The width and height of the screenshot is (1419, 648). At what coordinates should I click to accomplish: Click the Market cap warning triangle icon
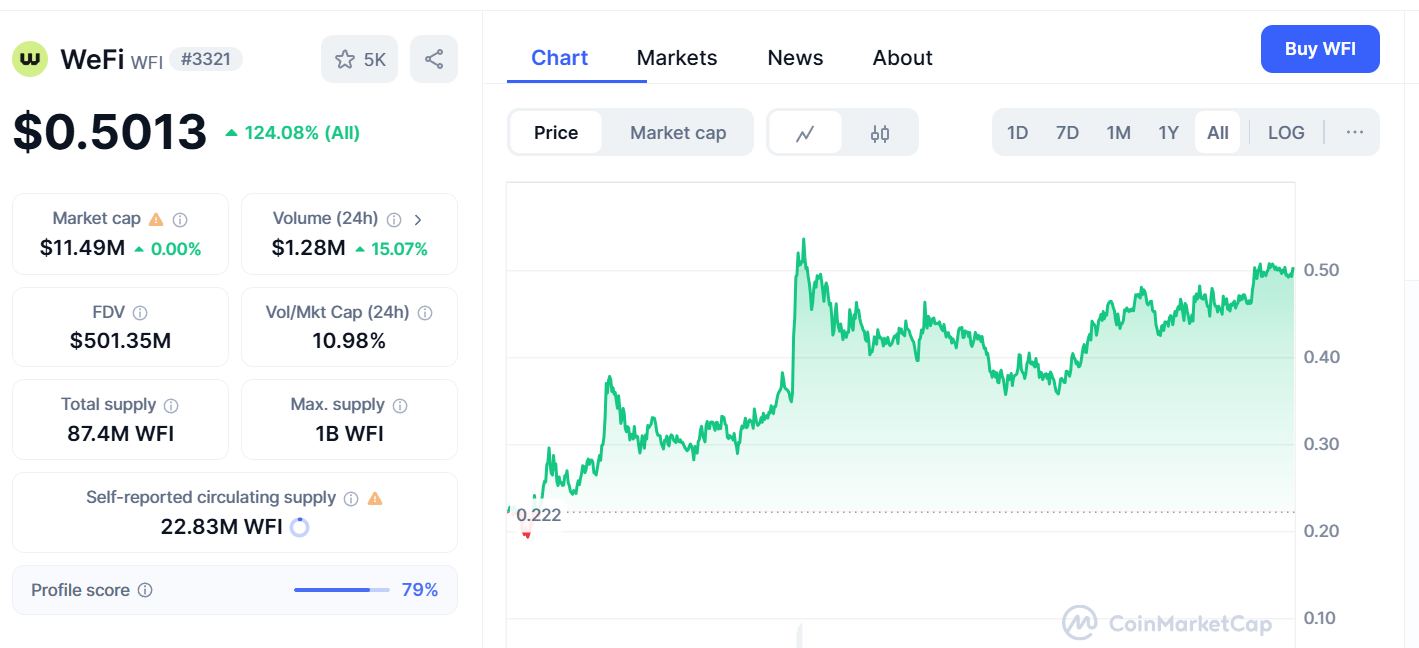point(156,219)
